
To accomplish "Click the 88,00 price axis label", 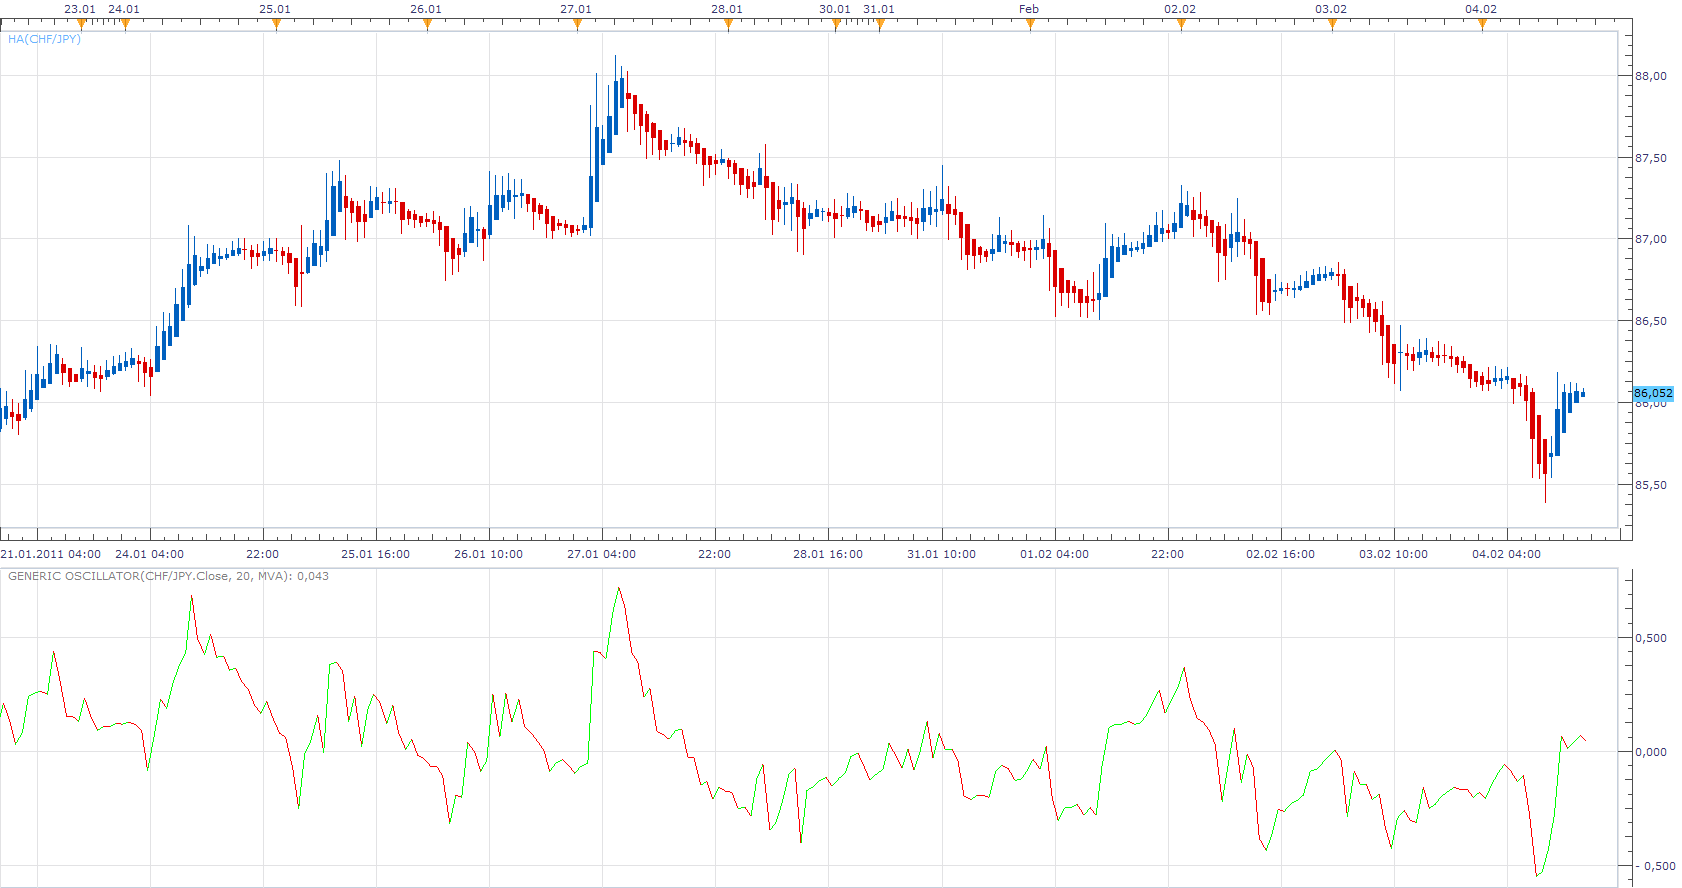I will (x=1651, y=76).
